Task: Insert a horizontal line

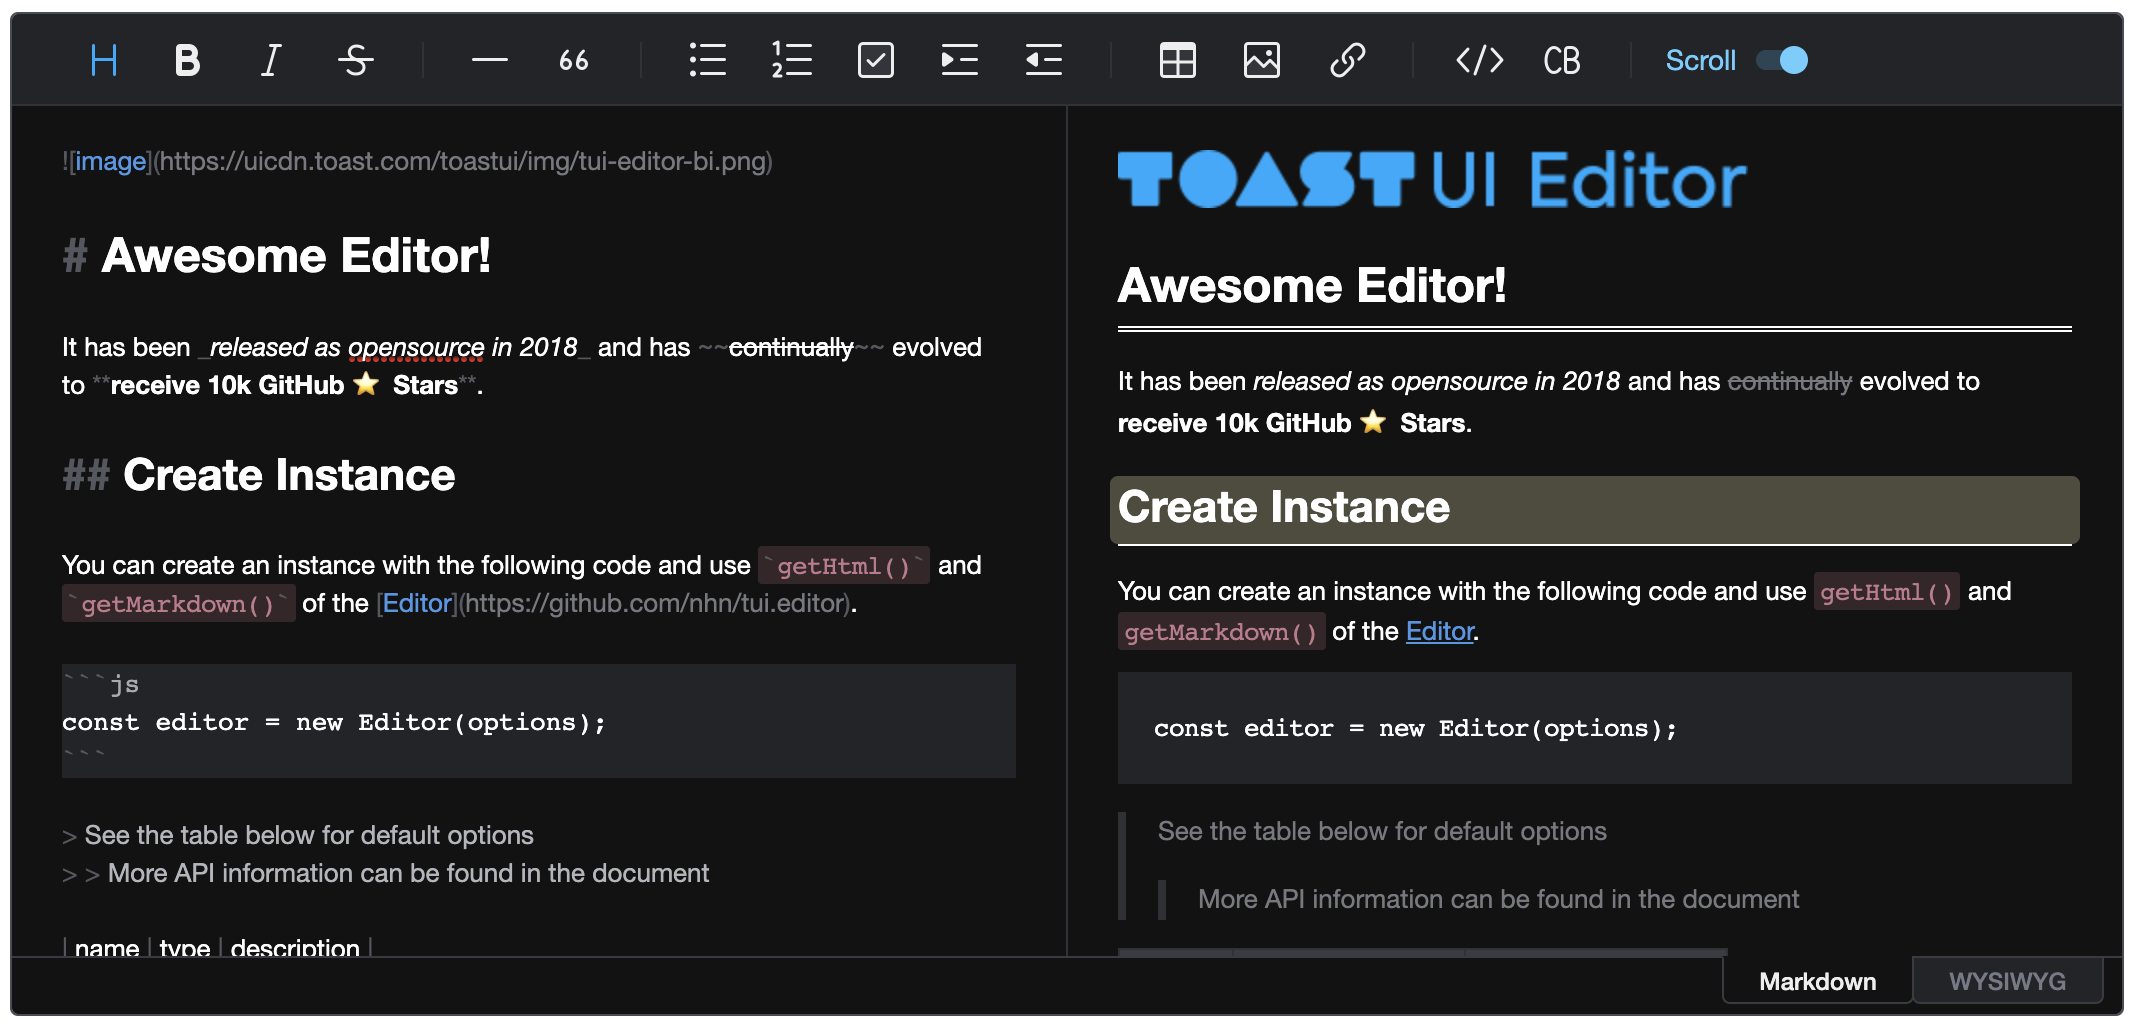Action: 489,61
